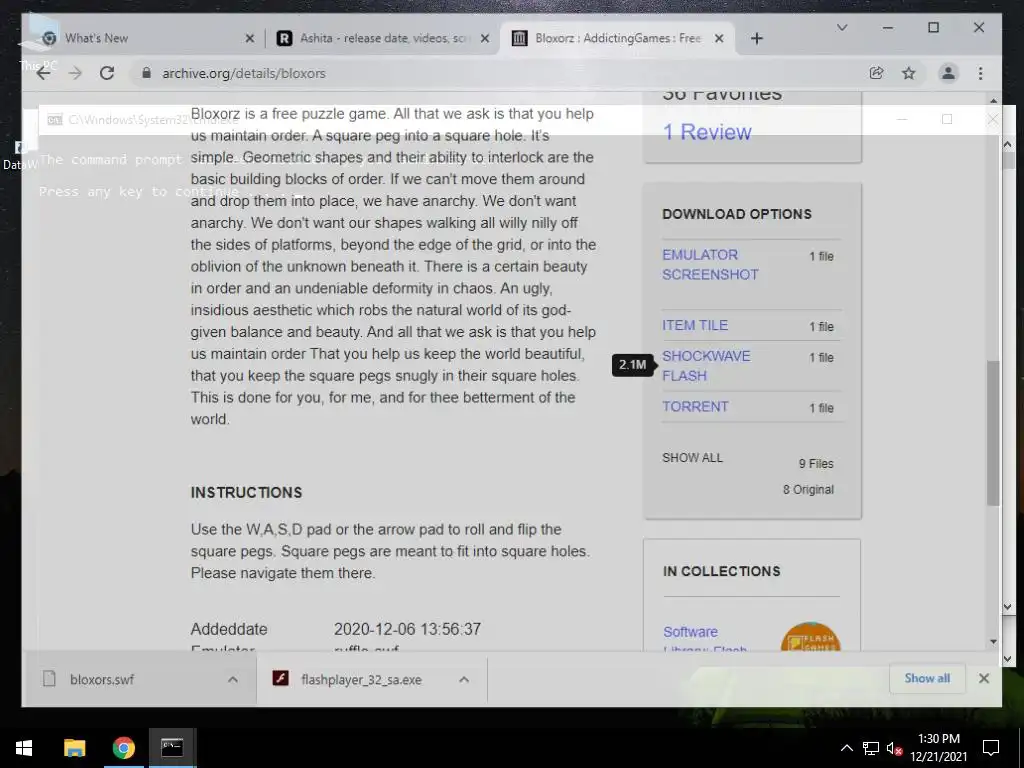Image resolution: width=1024 pixels, height=768 pixels.
Task: Close the What's New tab
Action: (249, 39)
